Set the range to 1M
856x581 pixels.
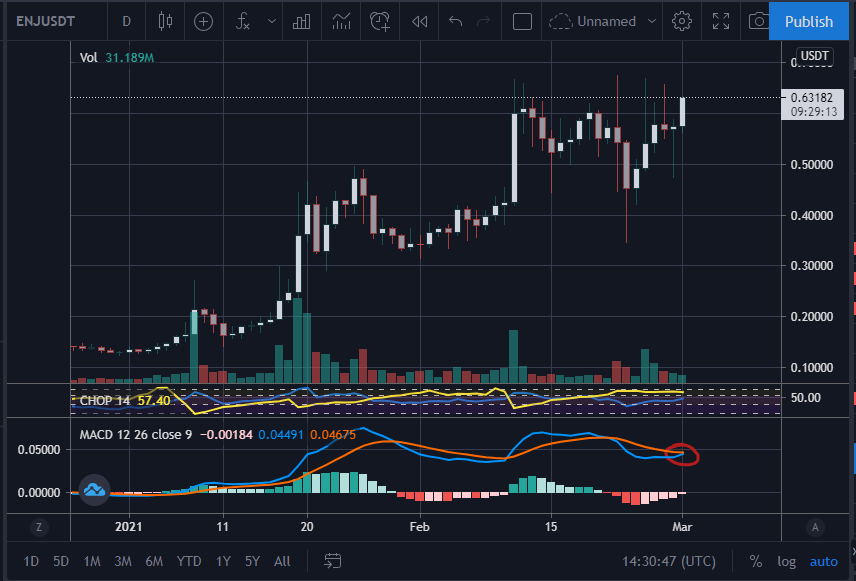click(92, 561)
